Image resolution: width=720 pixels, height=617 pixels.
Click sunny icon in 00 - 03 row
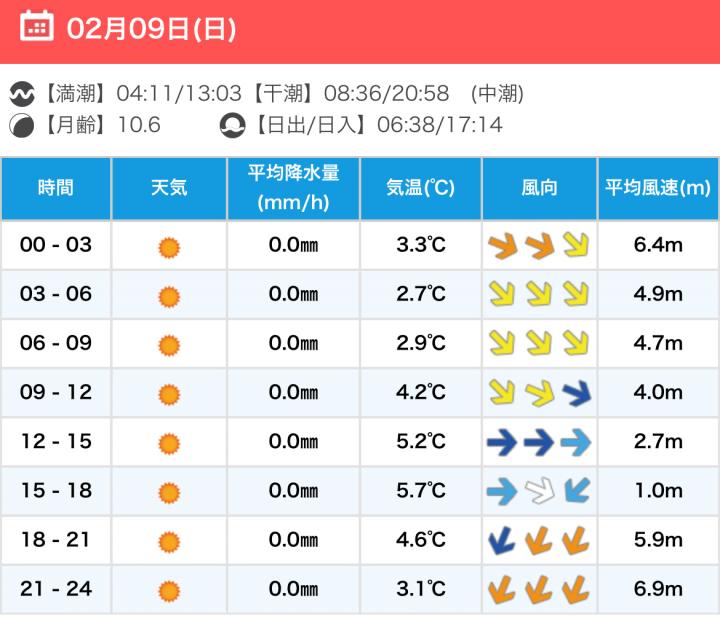169,248
